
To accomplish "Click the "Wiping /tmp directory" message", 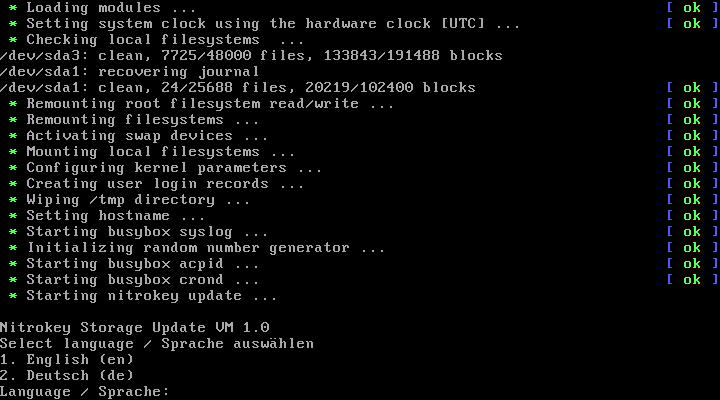I will tap(138, 200).
